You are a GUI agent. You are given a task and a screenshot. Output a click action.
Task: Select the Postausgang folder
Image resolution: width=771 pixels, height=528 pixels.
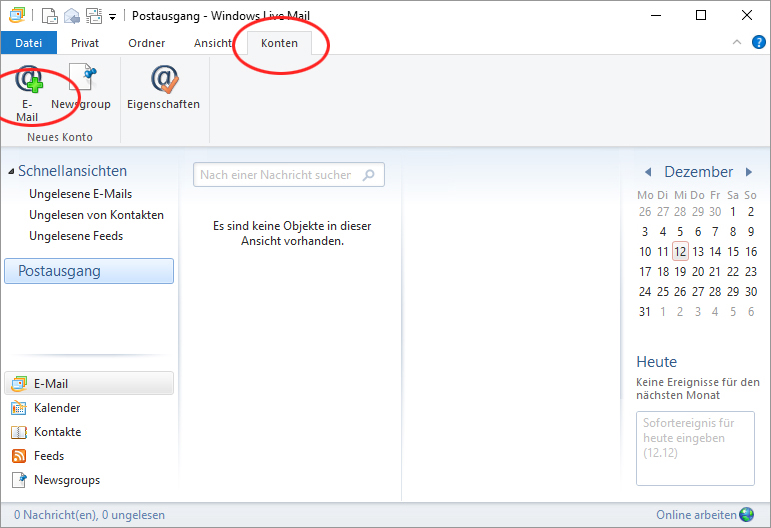[x=89, y=271]
